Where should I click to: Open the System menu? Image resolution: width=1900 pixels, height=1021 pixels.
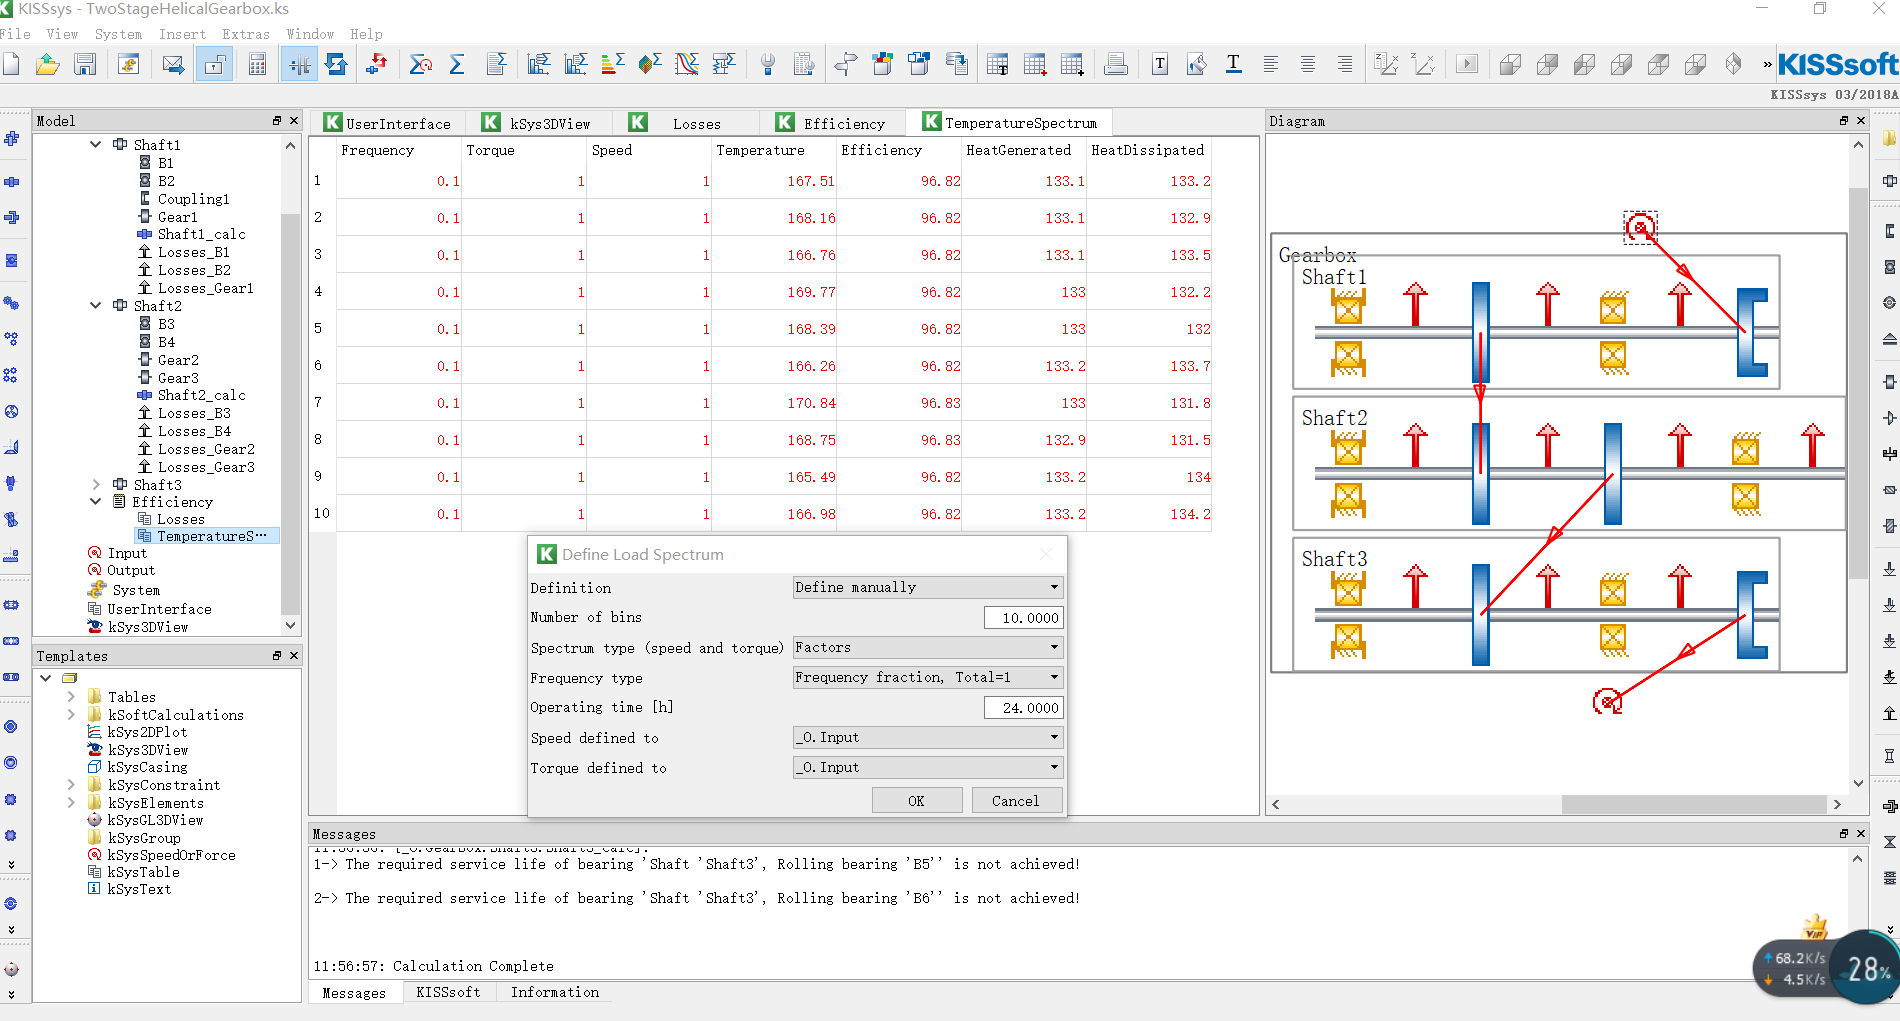[118, 34]
